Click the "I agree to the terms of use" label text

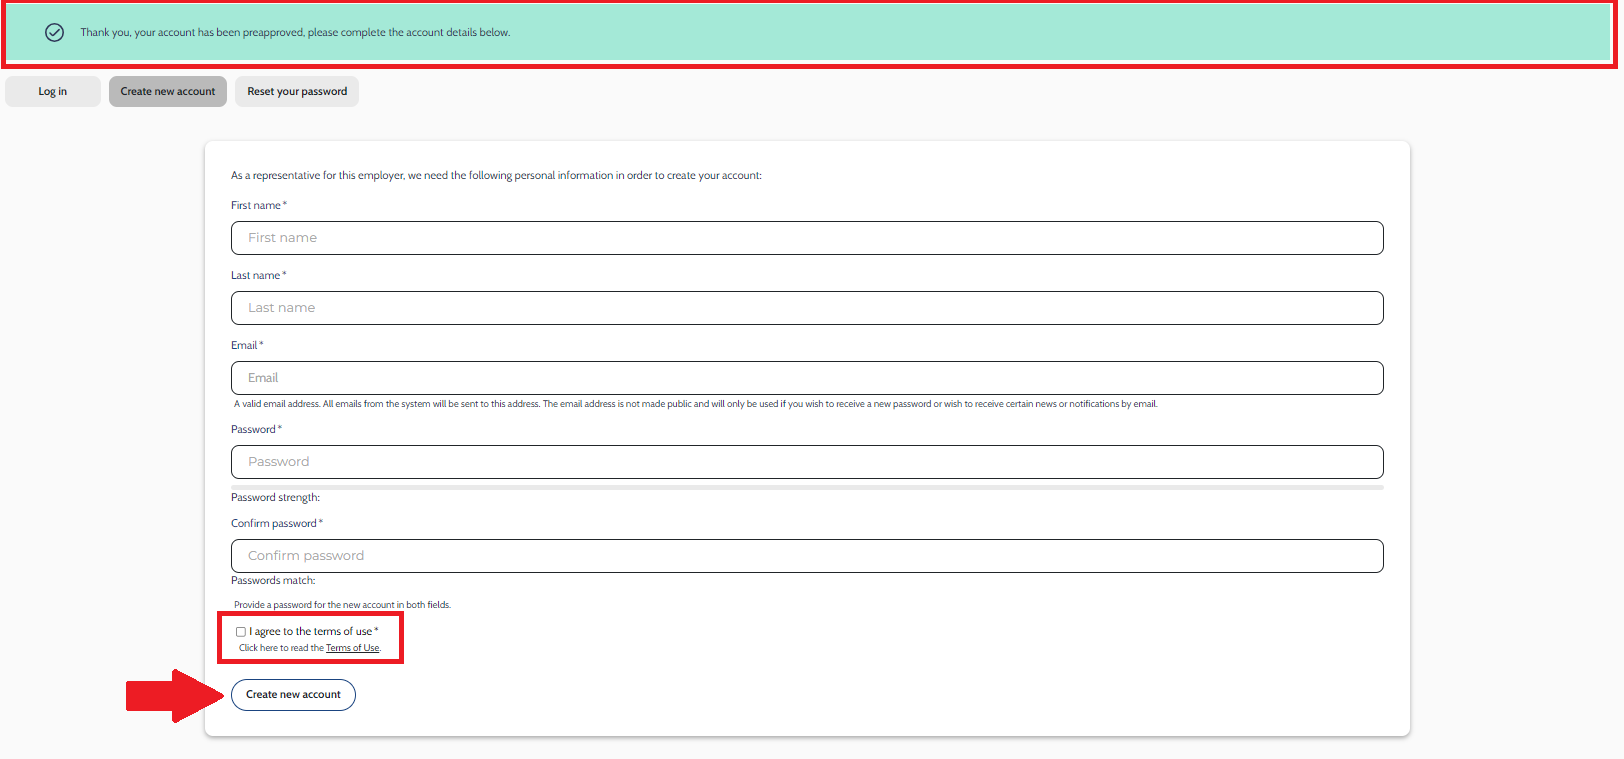311,632
